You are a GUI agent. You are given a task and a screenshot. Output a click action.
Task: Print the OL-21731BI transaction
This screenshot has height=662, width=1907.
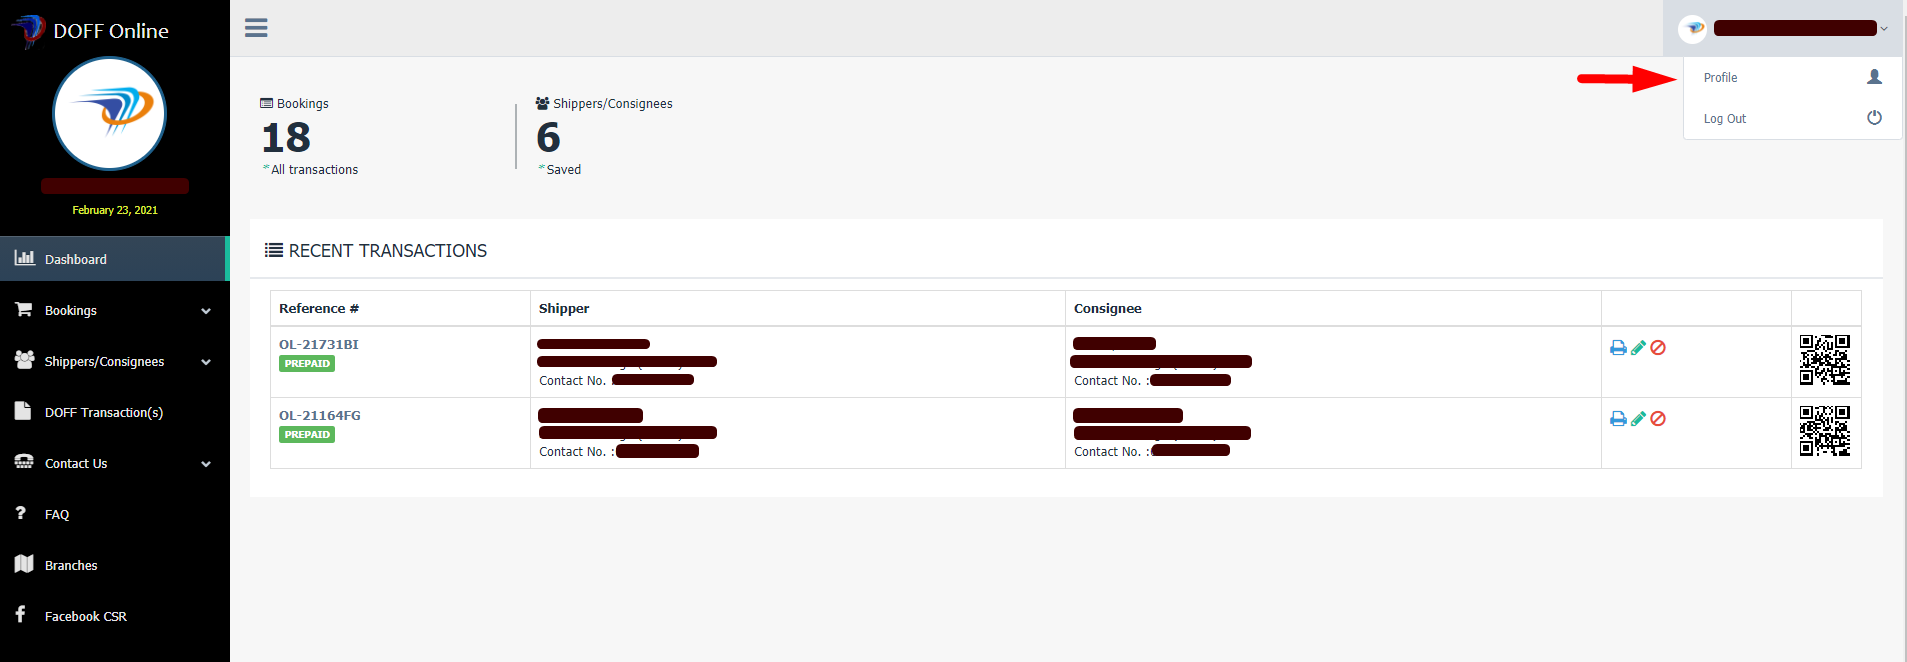pos(1618,348)
